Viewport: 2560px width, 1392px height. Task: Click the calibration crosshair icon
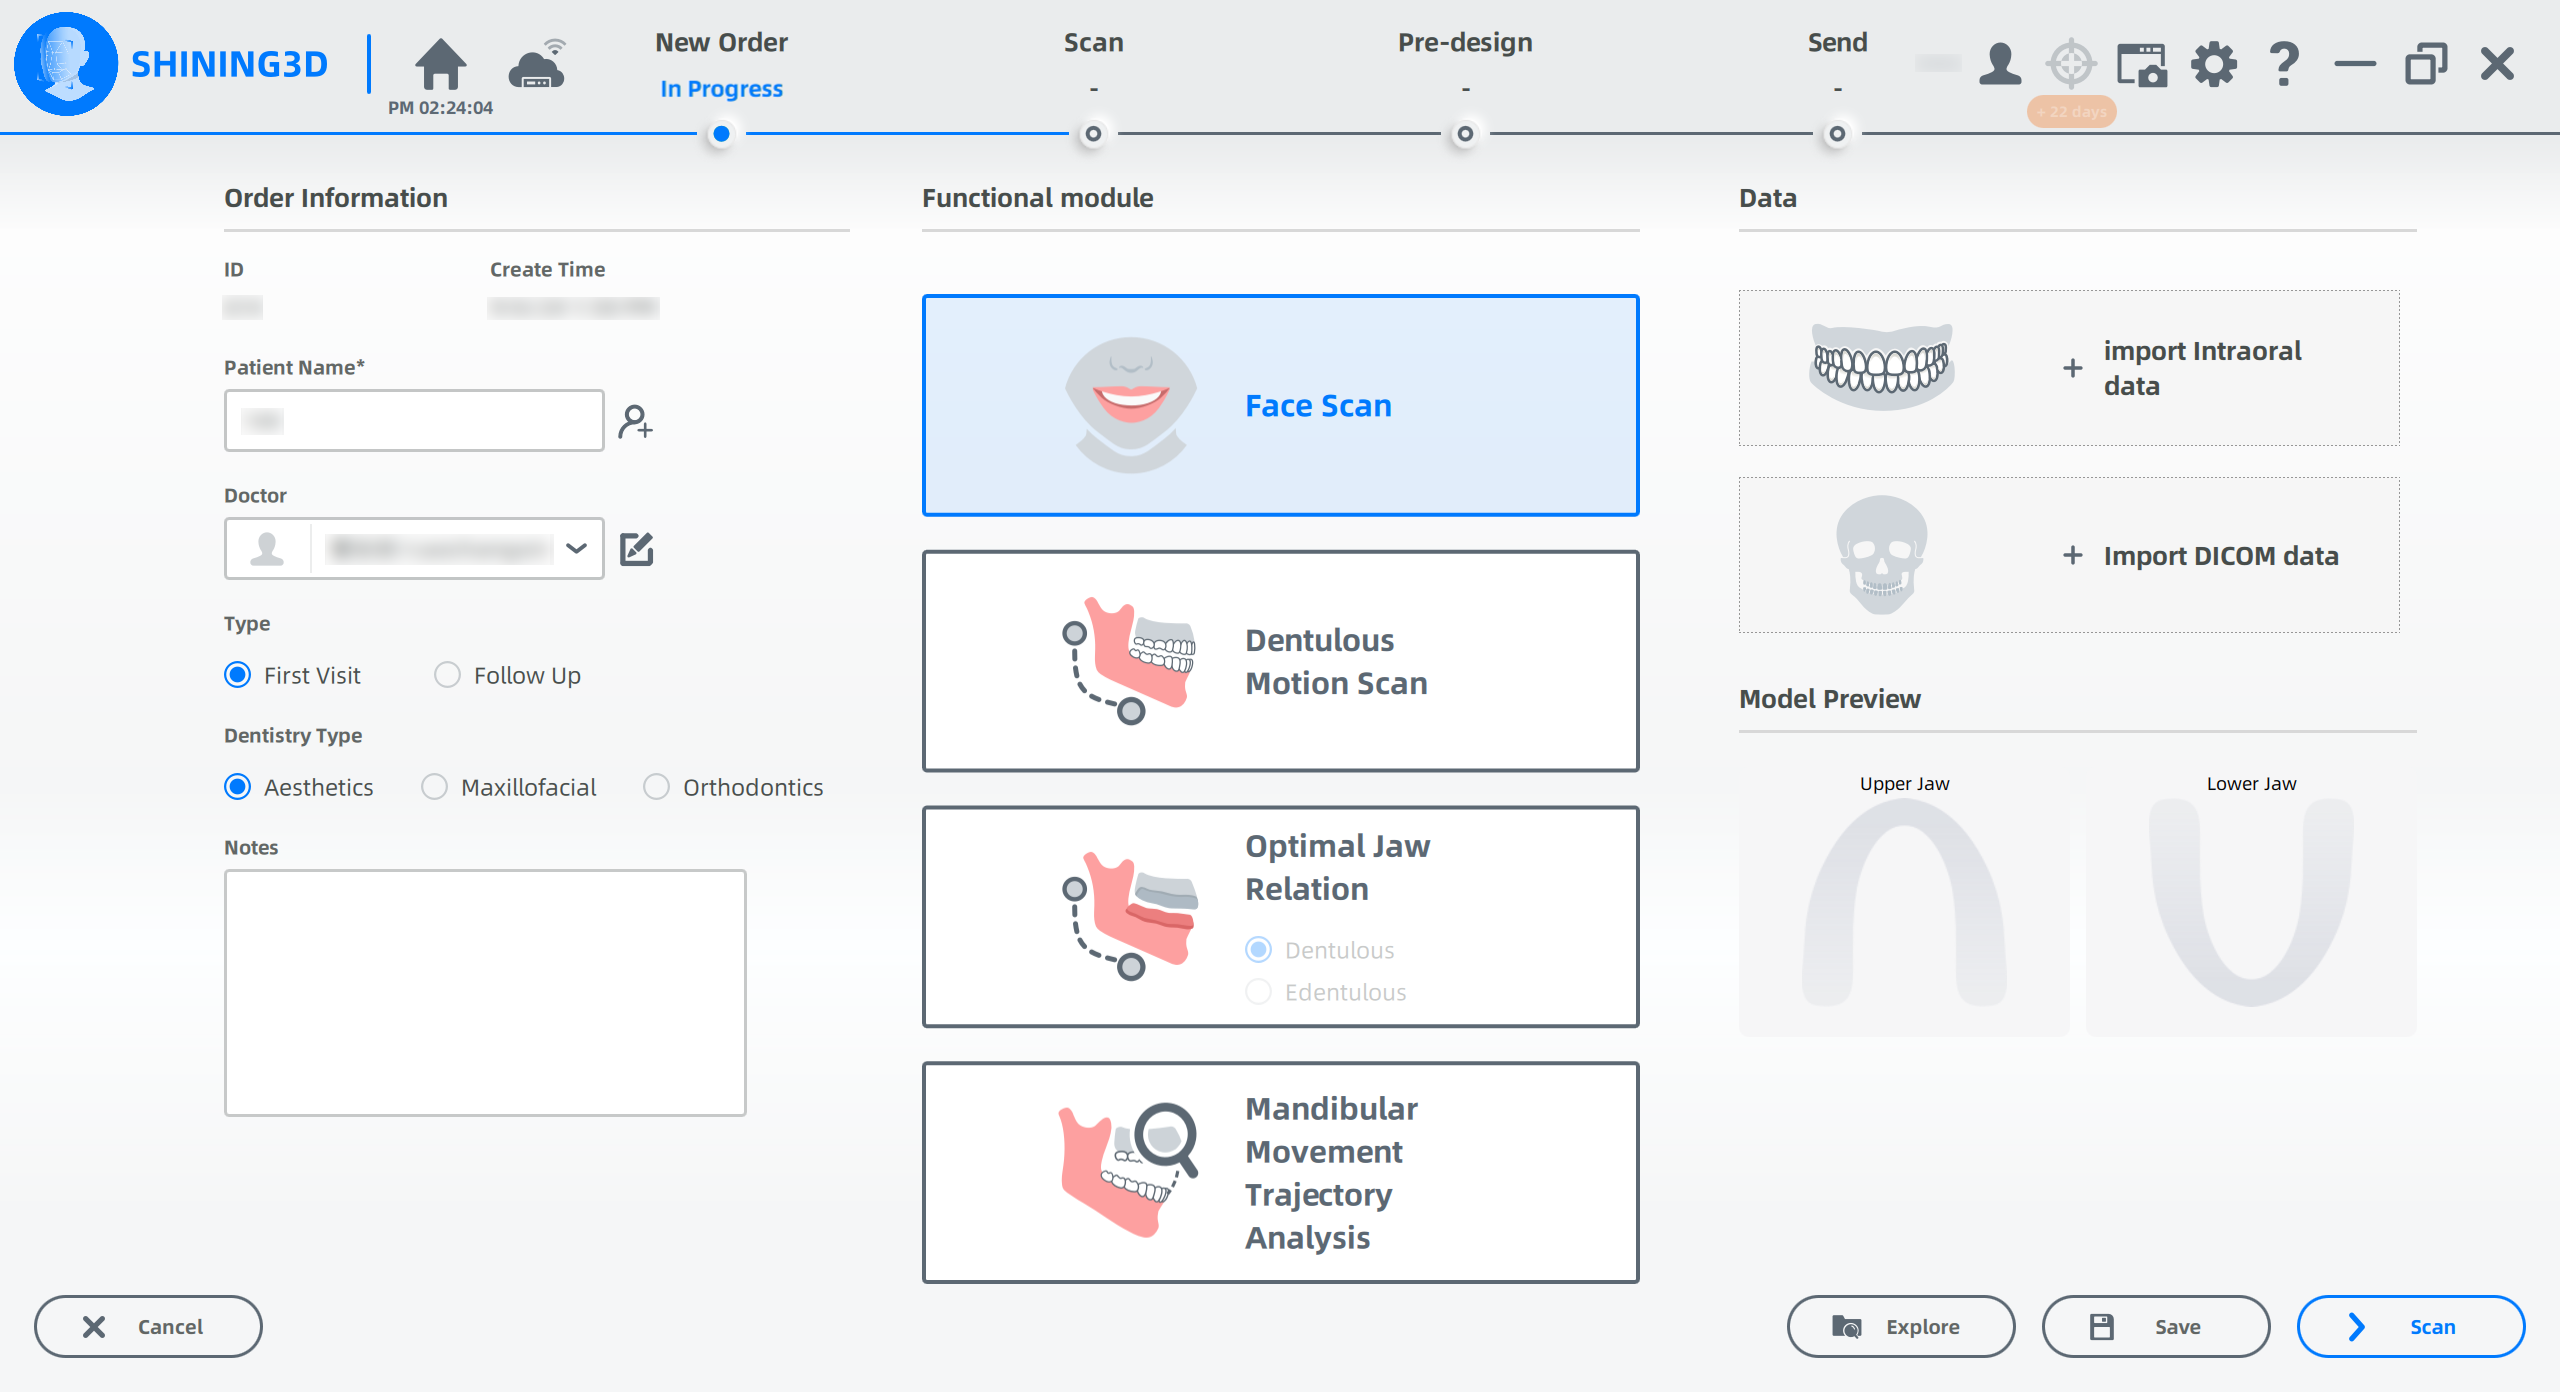pyautogui.click(x=2070, y=65)
